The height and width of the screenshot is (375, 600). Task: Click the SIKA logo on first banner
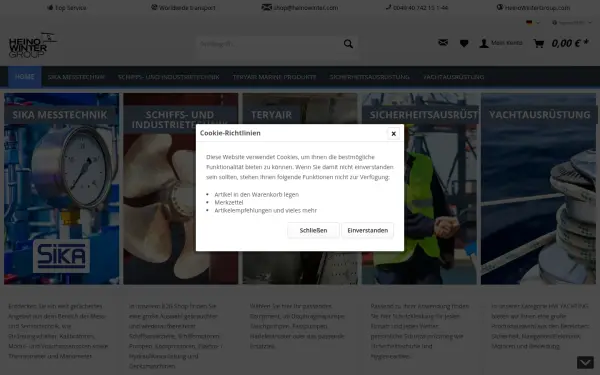61,256
